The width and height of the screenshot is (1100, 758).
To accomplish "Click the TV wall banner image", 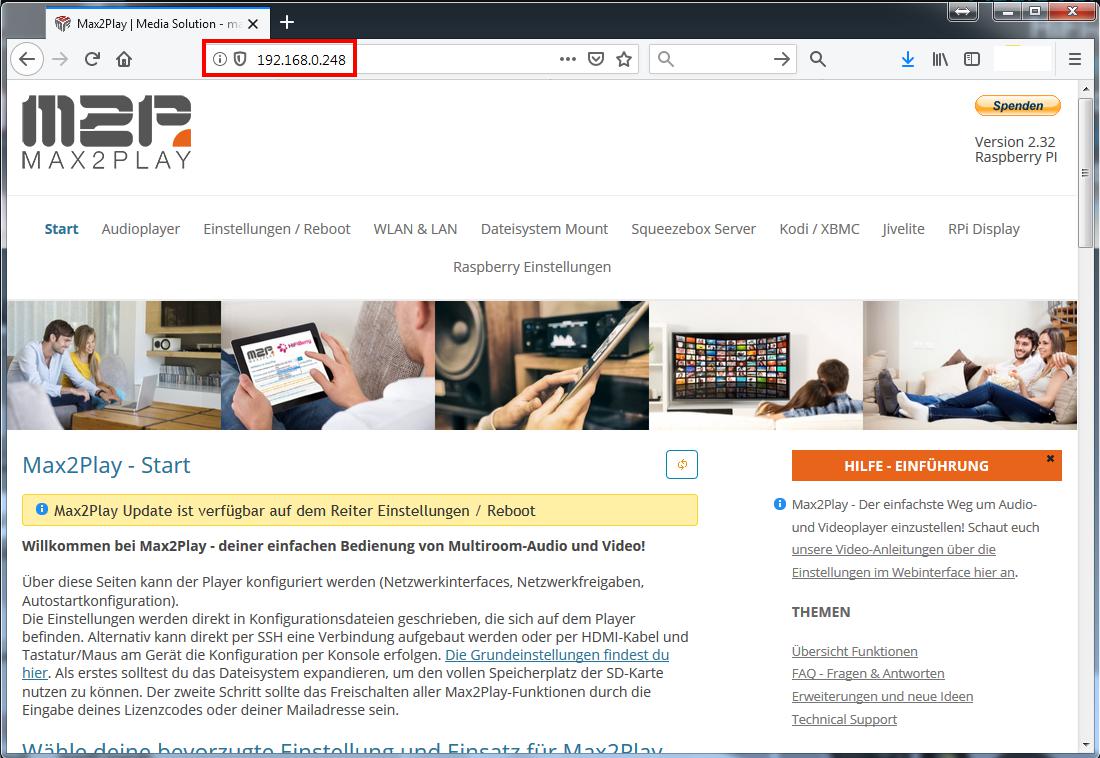I will tap(756, 365).
